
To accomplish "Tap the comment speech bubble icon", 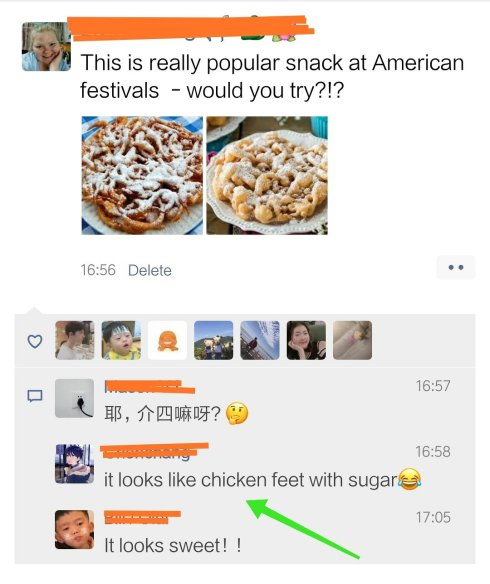I will click(35, 396).
